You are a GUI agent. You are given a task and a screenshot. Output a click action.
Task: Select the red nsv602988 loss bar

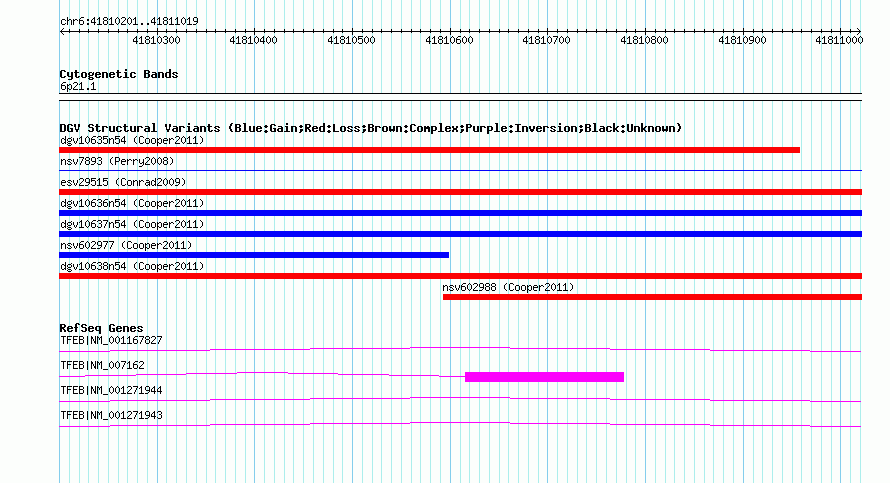tap(652, 297)
